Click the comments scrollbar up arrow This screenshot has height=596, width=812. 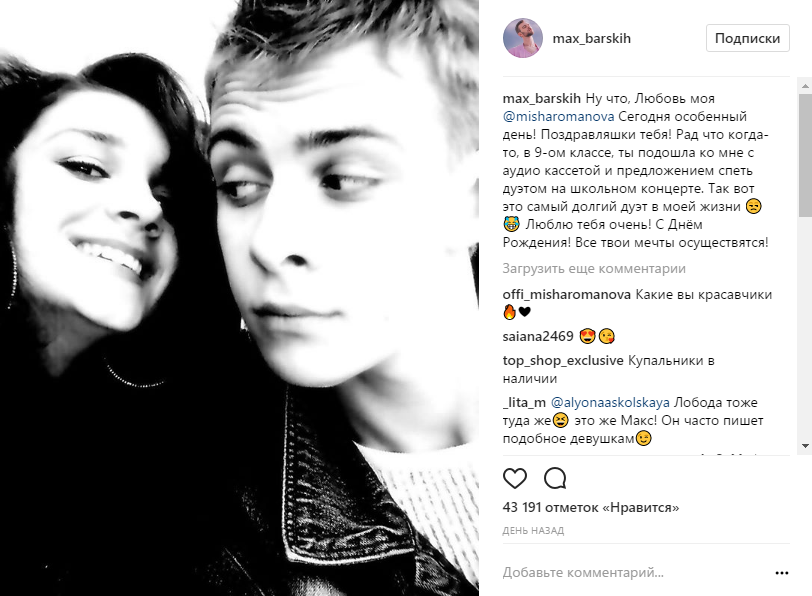tap(805, 85)
